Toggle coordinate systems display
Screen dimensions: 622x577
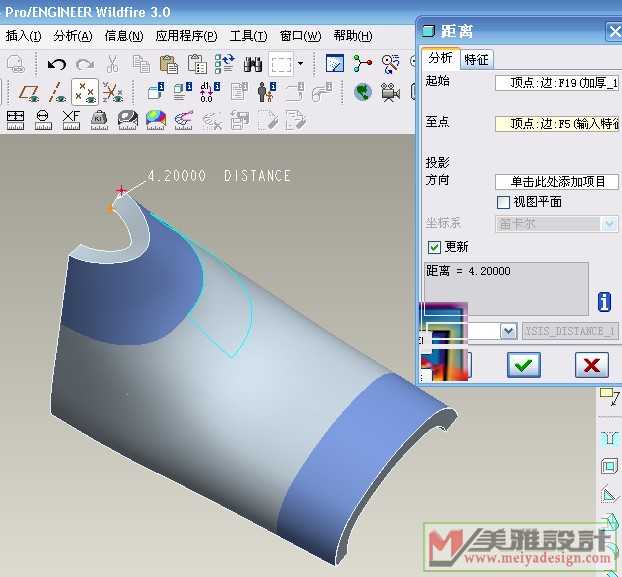(113, 93)
